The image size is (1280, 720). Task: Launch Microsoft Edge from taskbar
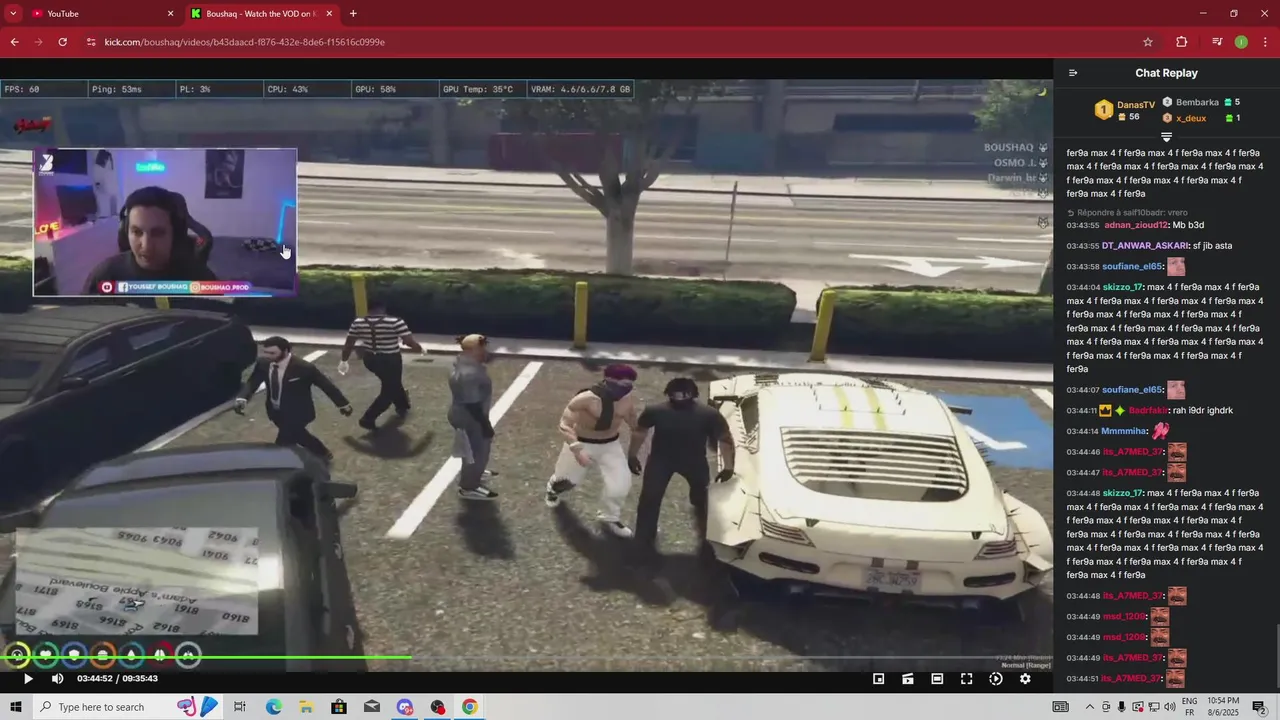(273, 707)
